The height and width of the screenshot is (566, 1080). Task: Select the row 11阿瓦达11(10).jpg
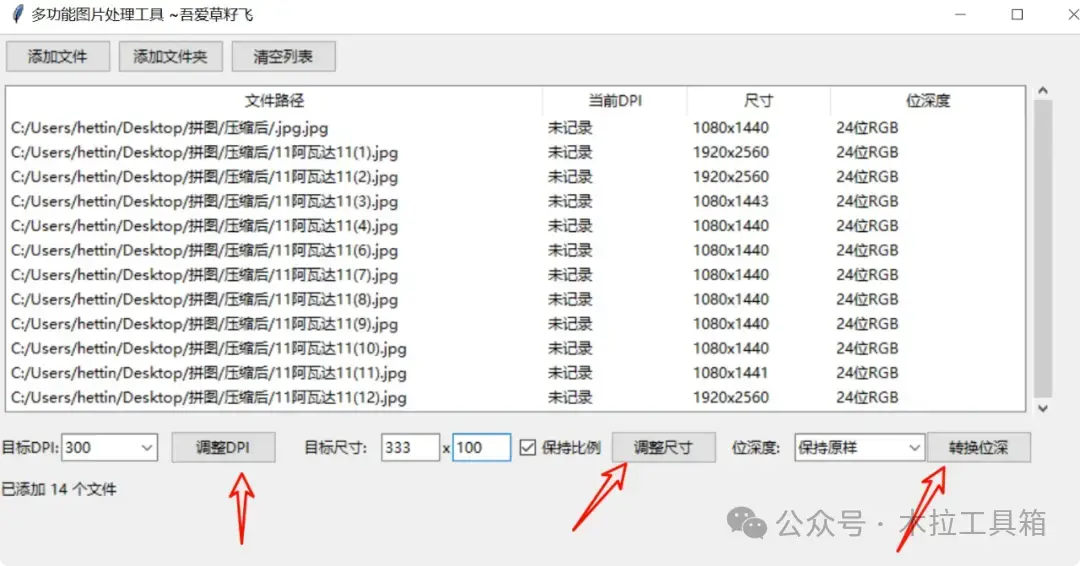click(515, 348)
